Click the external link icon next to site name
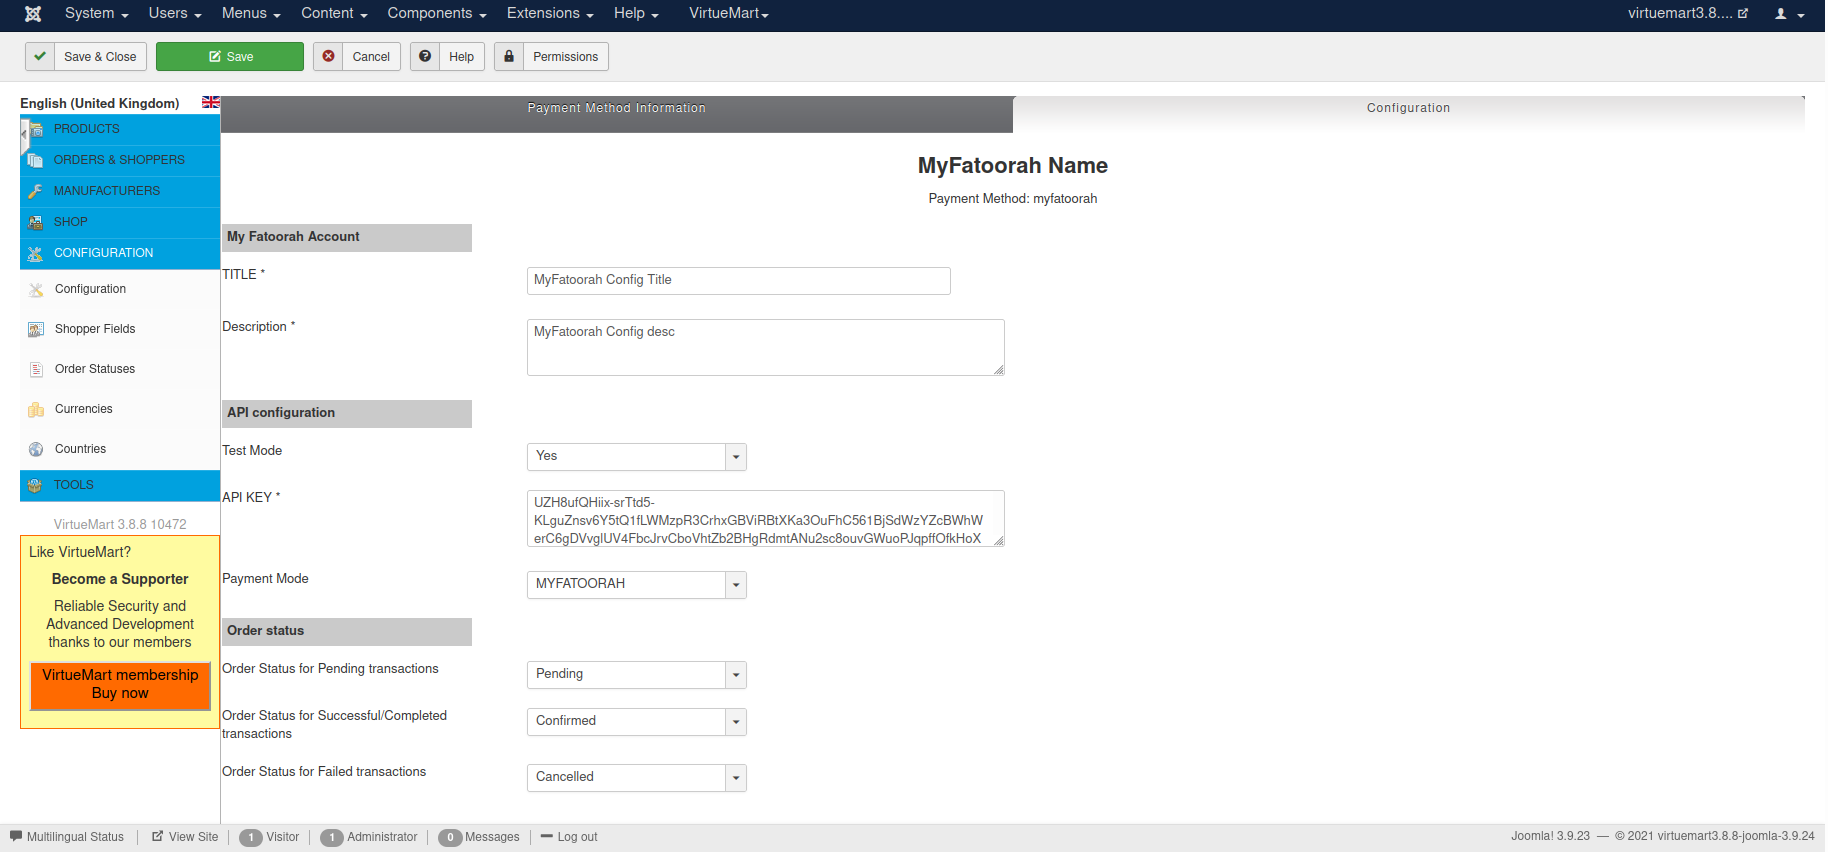Viewport: 1828px width, 852px height. [1743, 14]
